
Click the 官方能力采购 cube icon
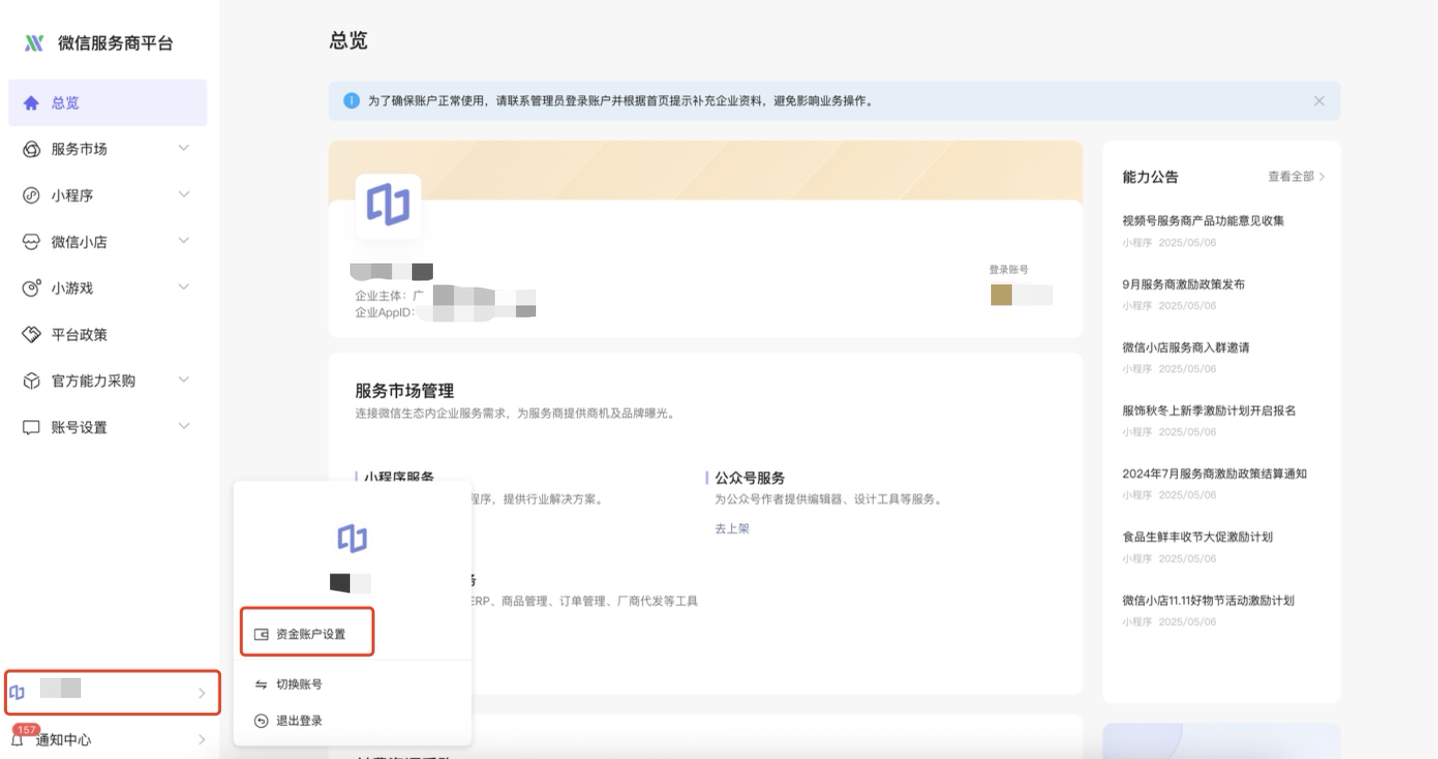(30, 381)
